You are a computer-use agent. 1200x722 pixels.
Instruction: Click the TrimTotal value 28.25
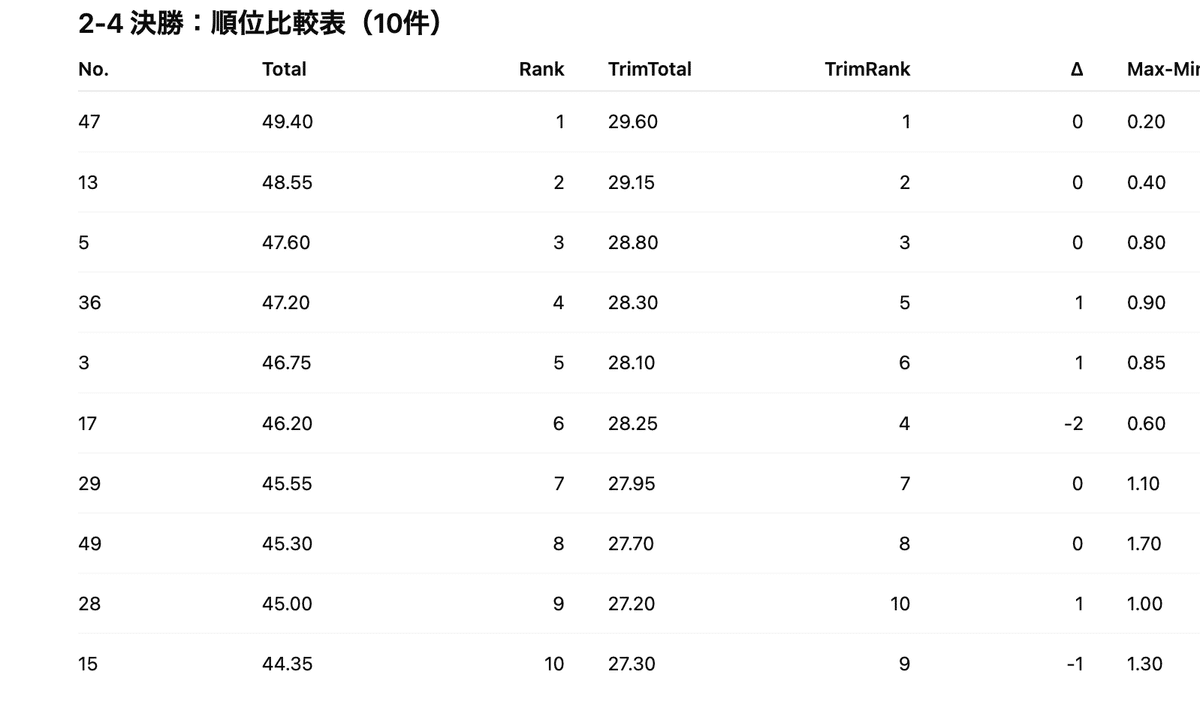click(x=632, y=424)
